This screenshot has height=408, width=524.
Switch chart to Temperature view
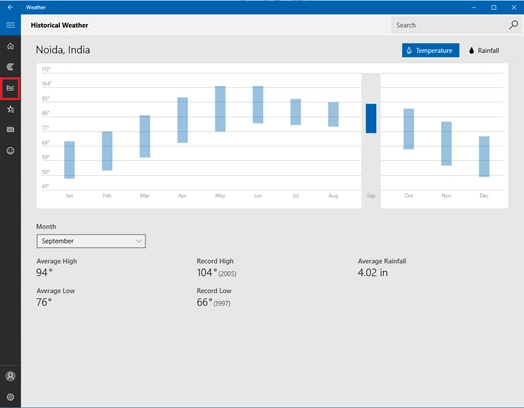coord(430,50)
